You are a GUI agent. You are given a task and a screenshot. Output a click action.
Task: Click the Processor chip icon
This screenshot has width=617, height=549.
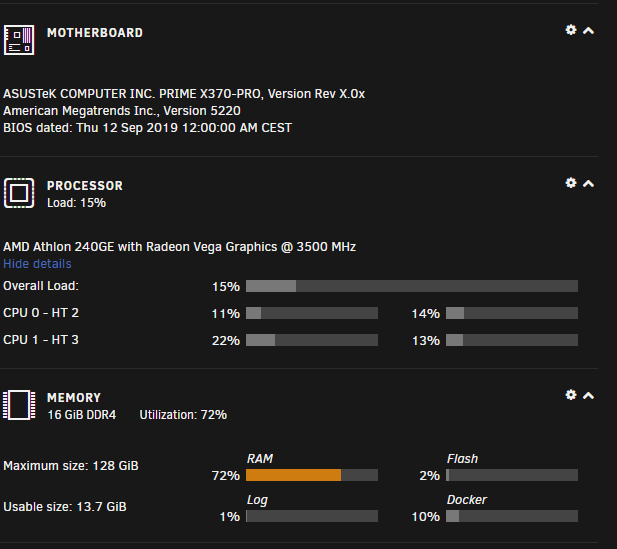click(19, 192)
